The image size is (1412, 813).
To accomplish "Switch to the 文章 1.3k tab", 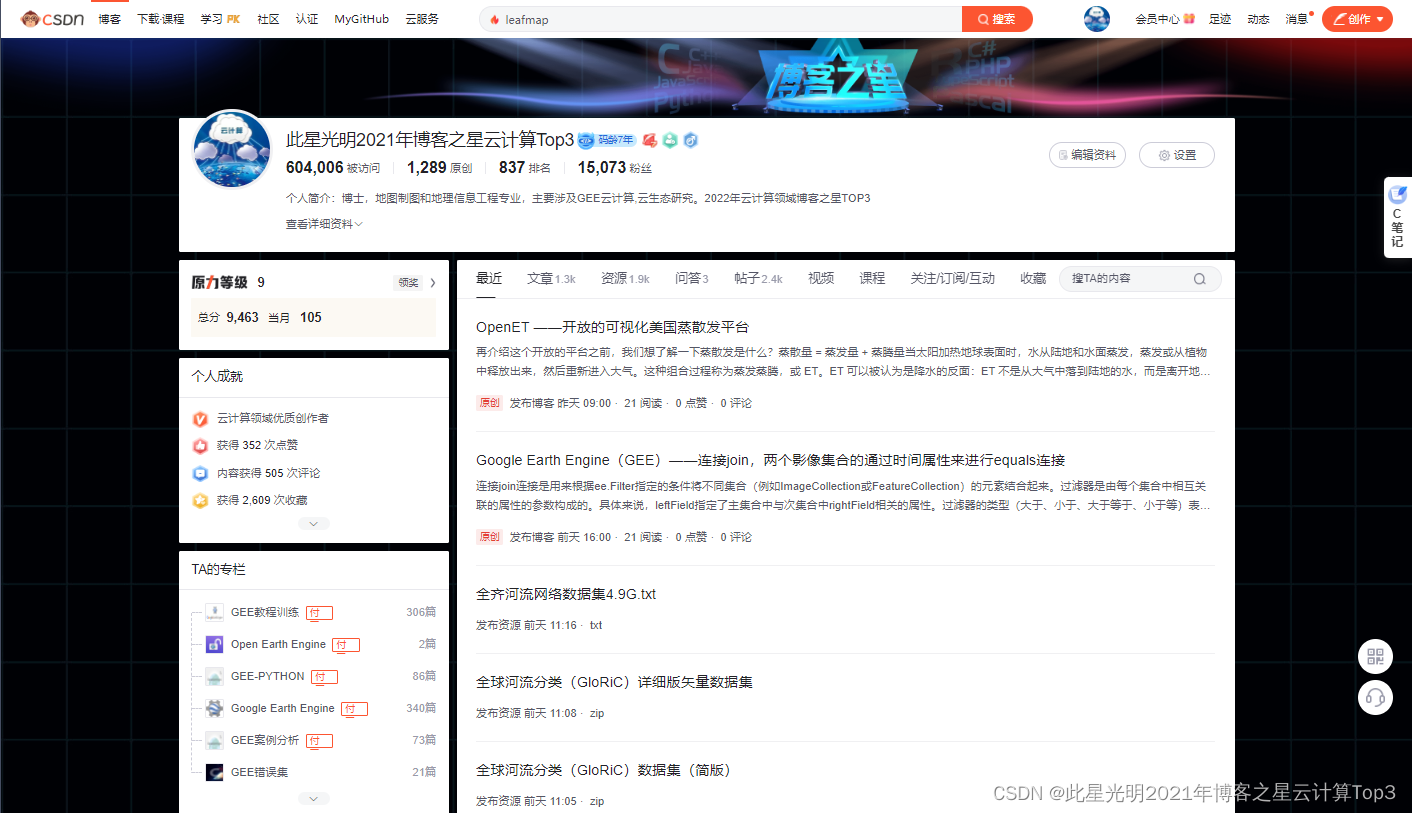I will pyautogui.click(x=551, y=278).
